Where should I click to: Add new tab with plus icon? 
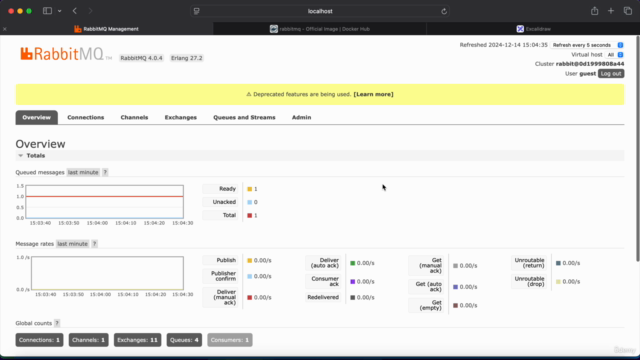coord(611,11)
